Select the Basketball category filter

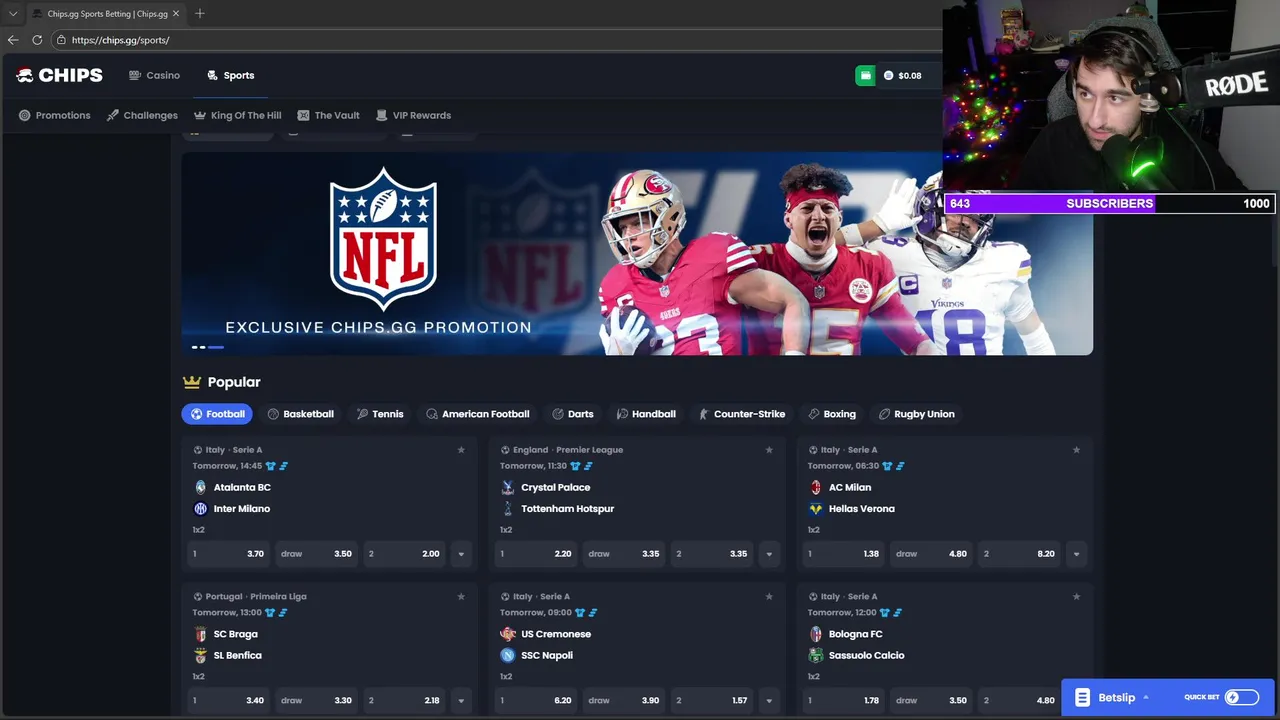(300, 414)
